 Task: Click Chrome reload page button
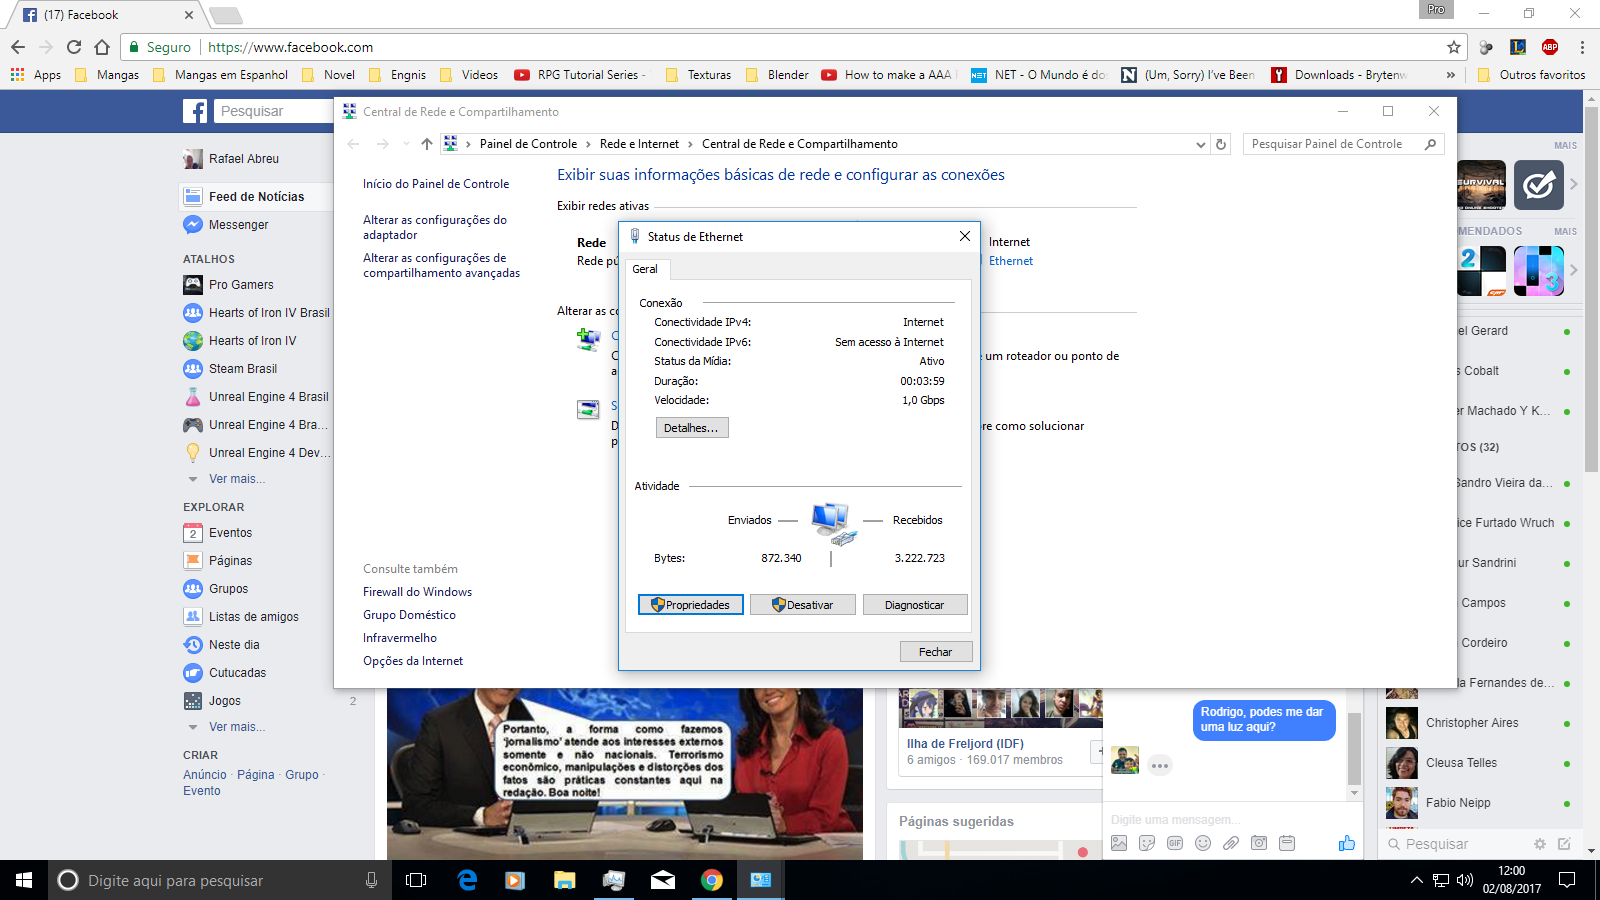(x=74, y=47)
